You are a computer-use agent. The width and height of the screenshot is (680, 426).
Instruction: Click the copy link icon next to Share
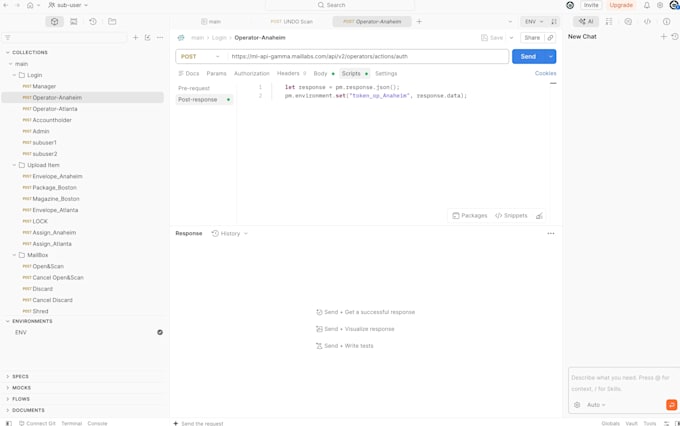coord(550,38)
